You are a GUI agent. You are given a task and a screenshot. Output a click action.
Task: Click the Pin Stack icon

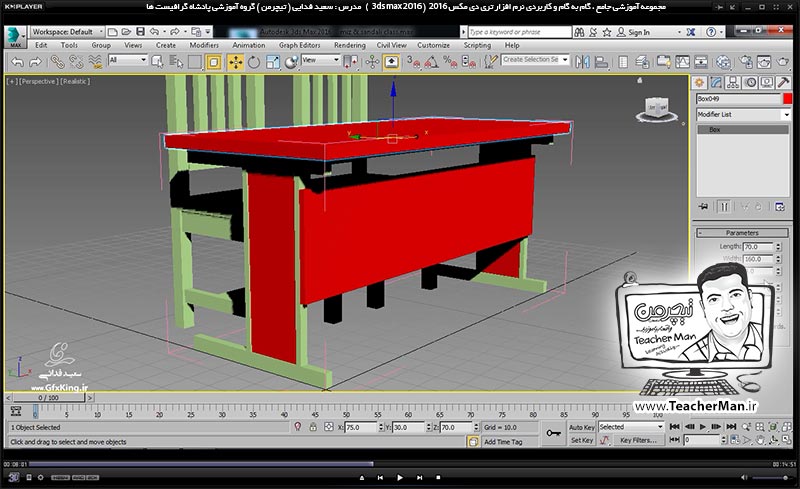[704, 207]
